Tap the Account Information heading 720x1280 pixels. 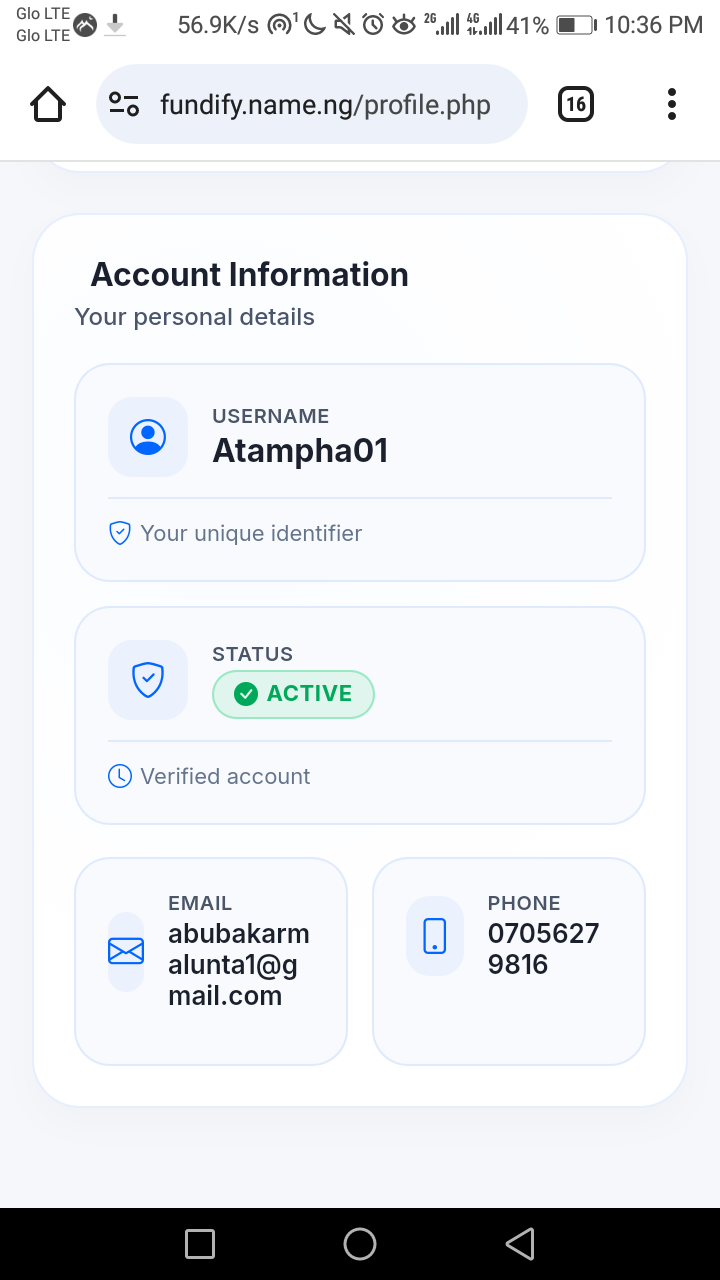tap(249, 275)
